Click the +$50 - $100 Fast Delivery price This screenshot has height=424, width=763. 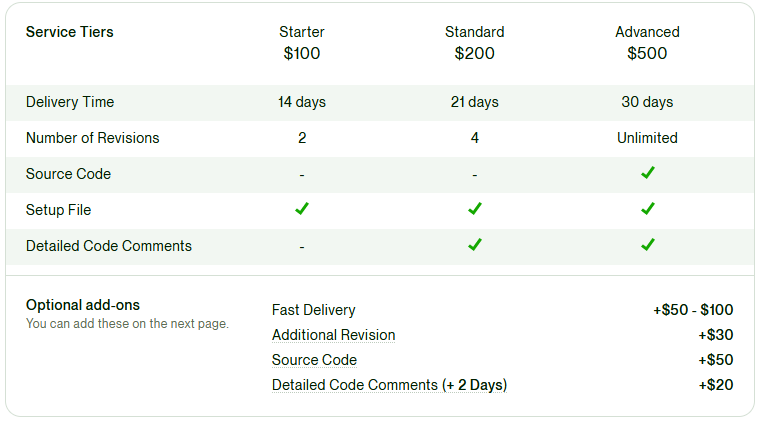693,310
